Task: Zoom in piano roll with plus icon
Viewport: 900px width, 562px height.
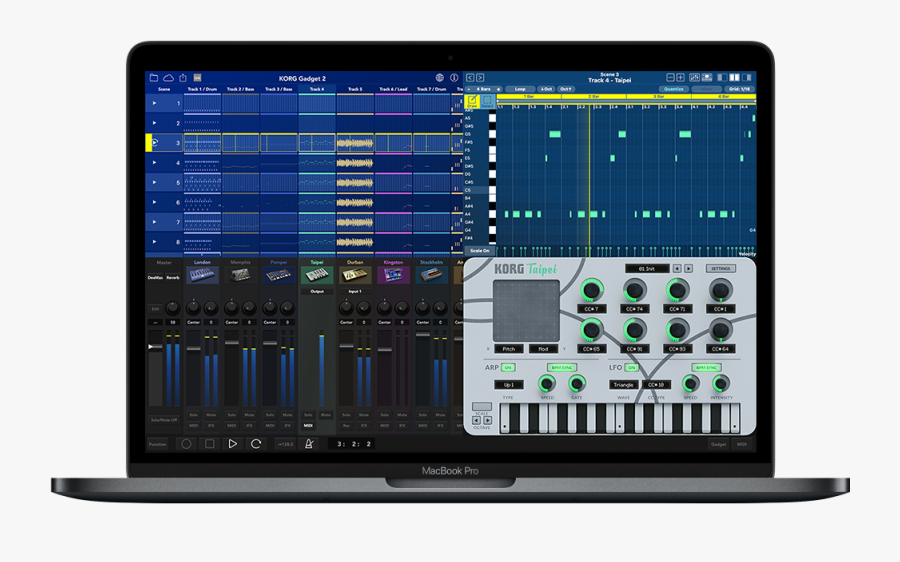Action: [680, 77]
